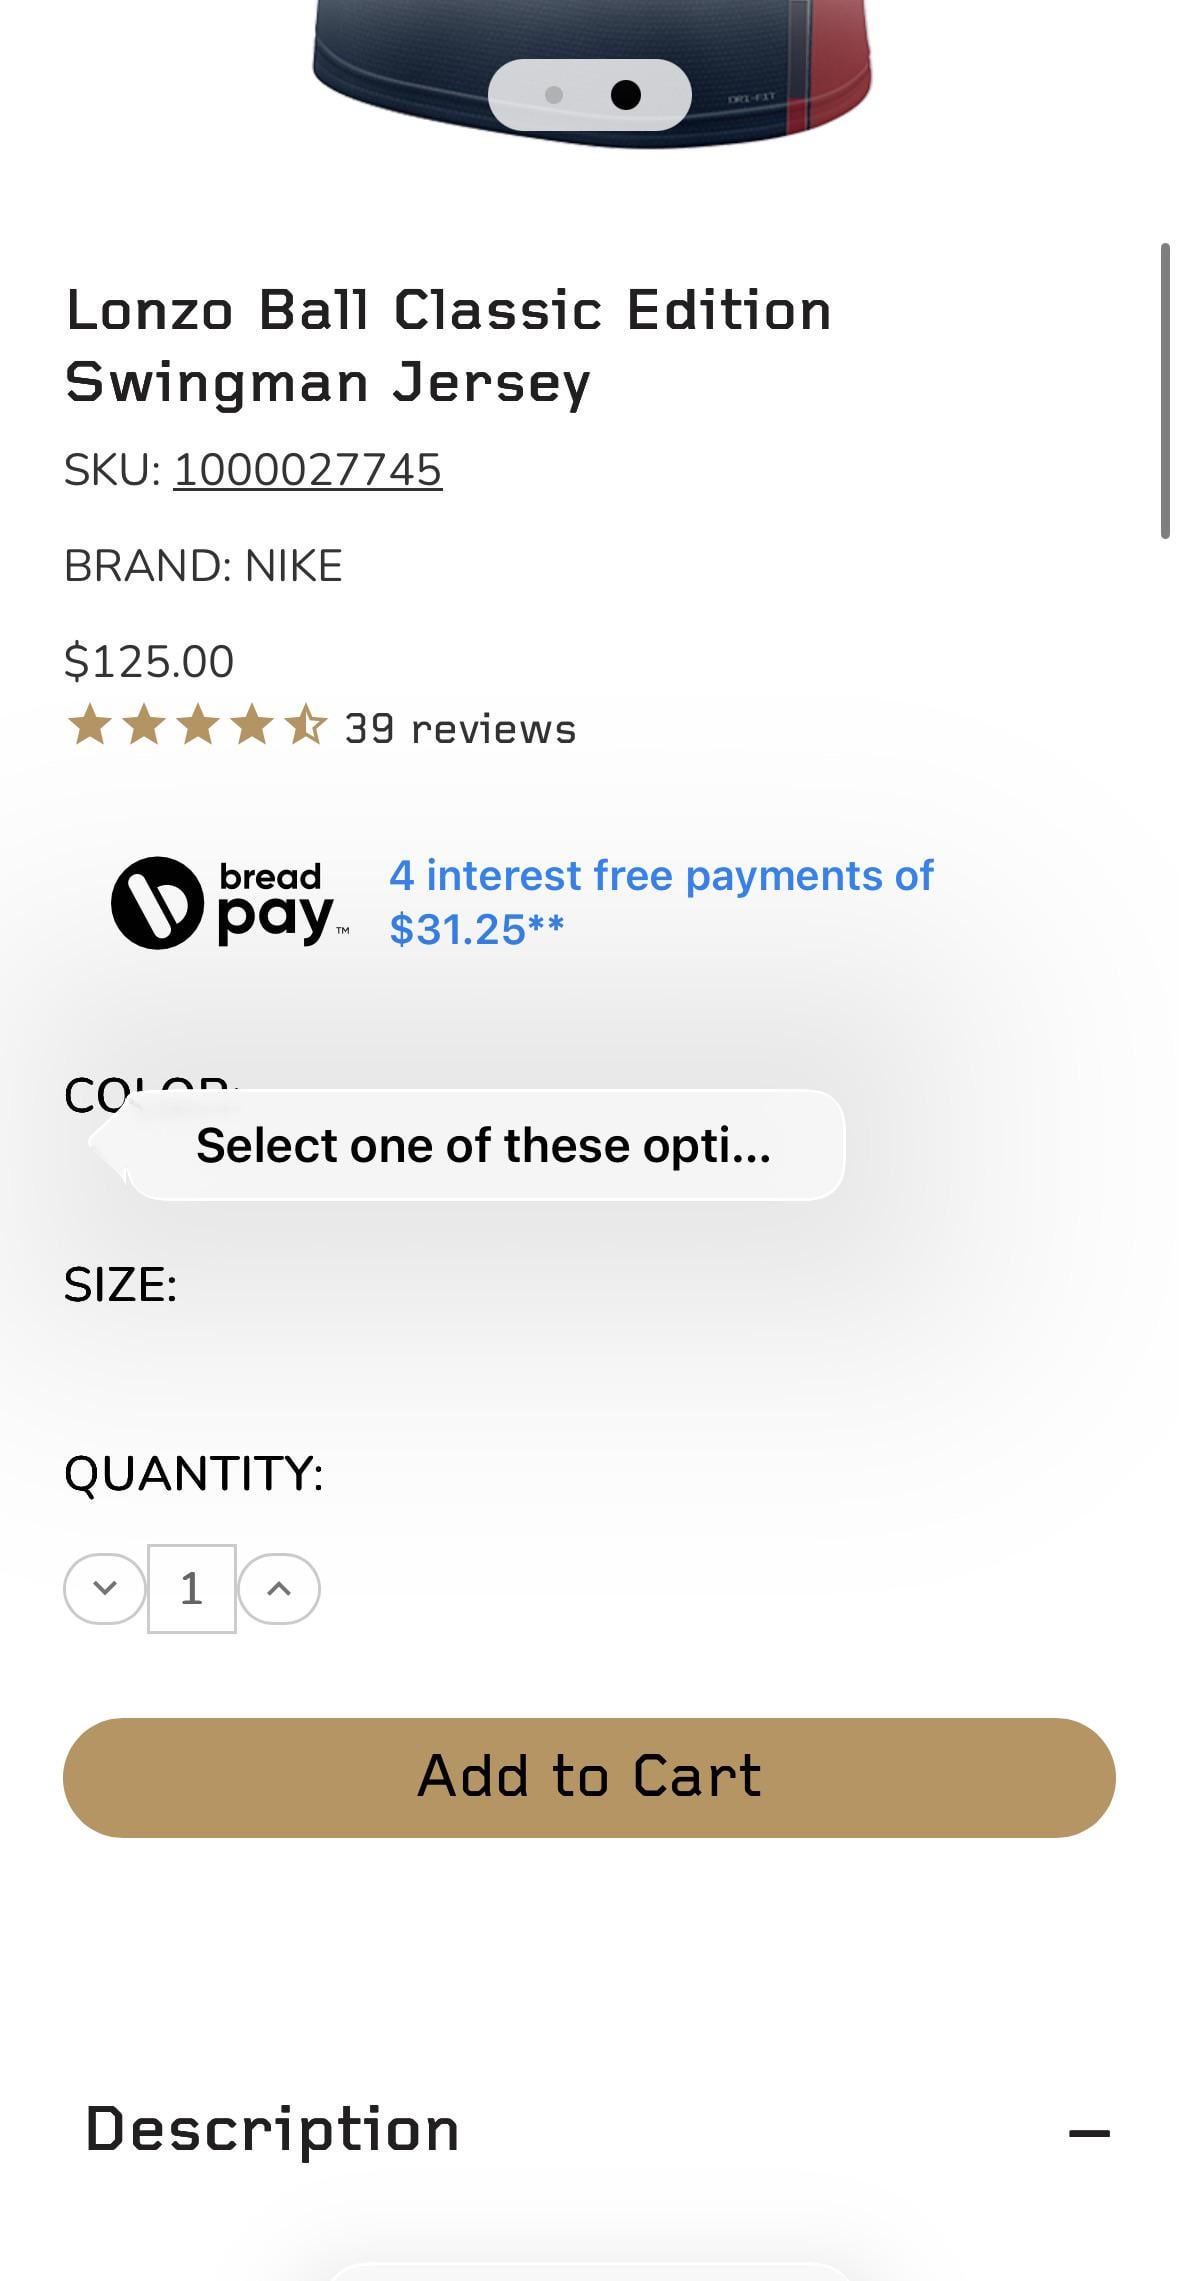Collapse Description using the minus icon

[x=1089, y=2132]
